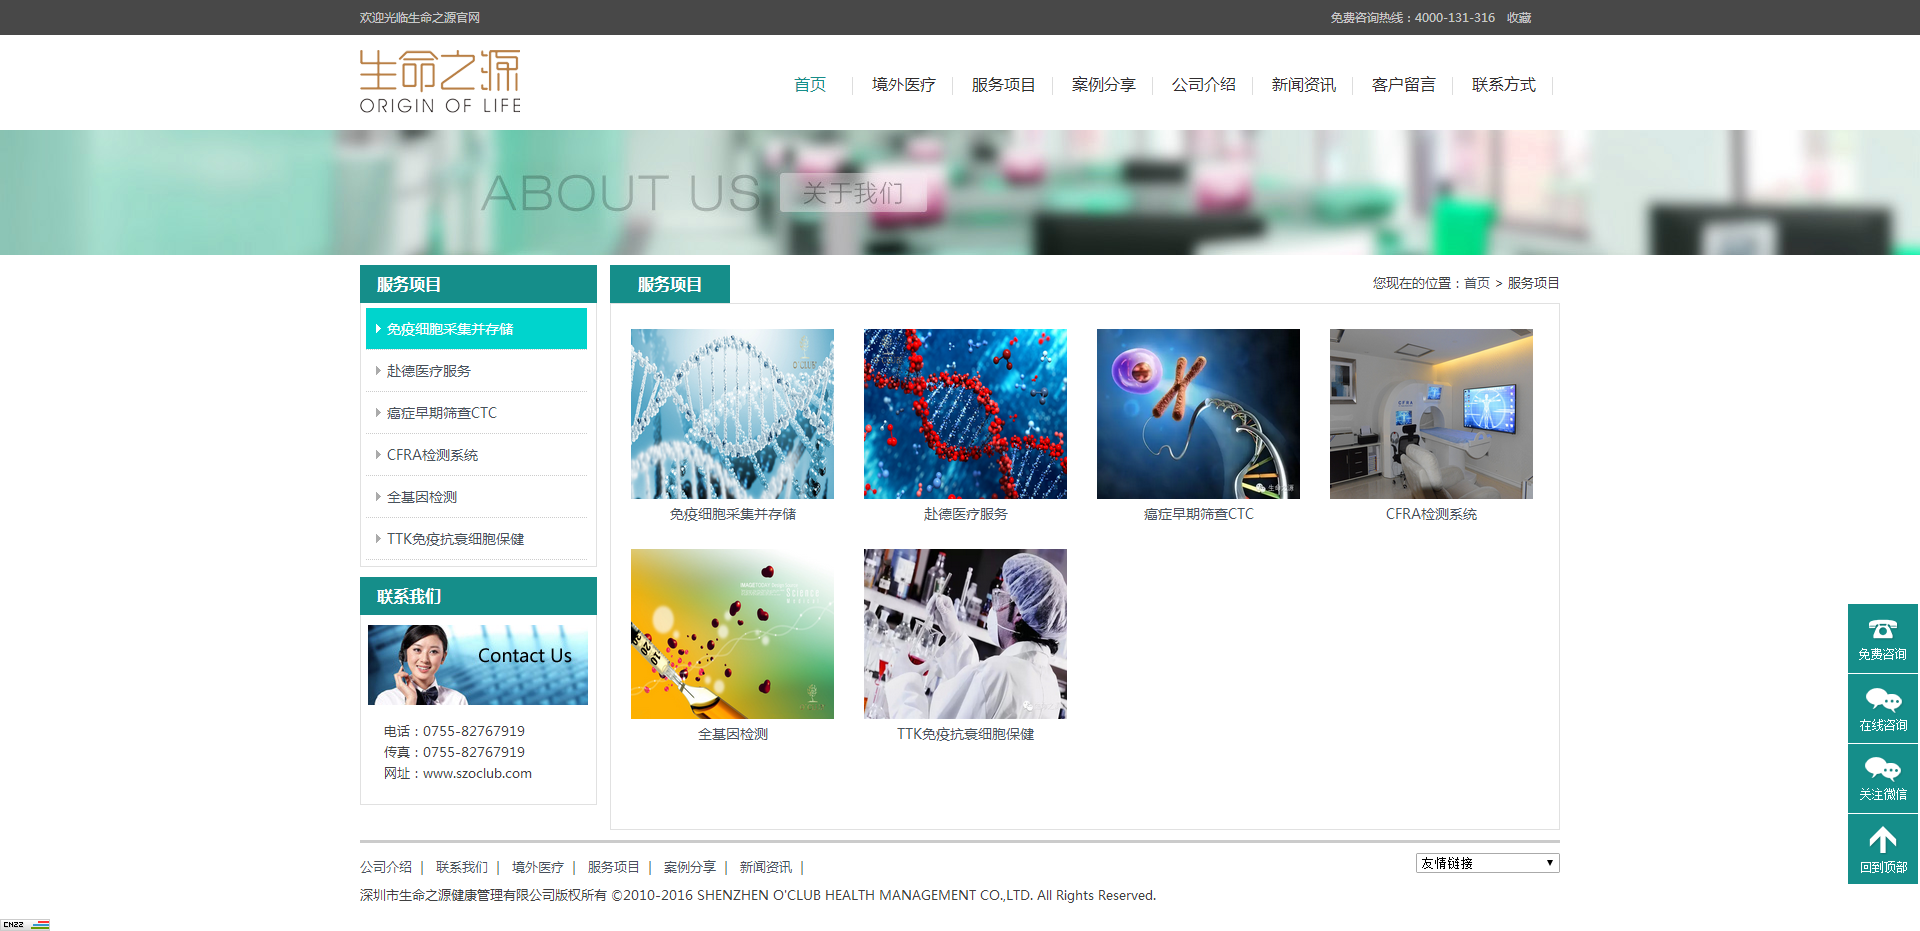
Task: Open 公司介绍 in top navigation
Action: click(1203, 85)
